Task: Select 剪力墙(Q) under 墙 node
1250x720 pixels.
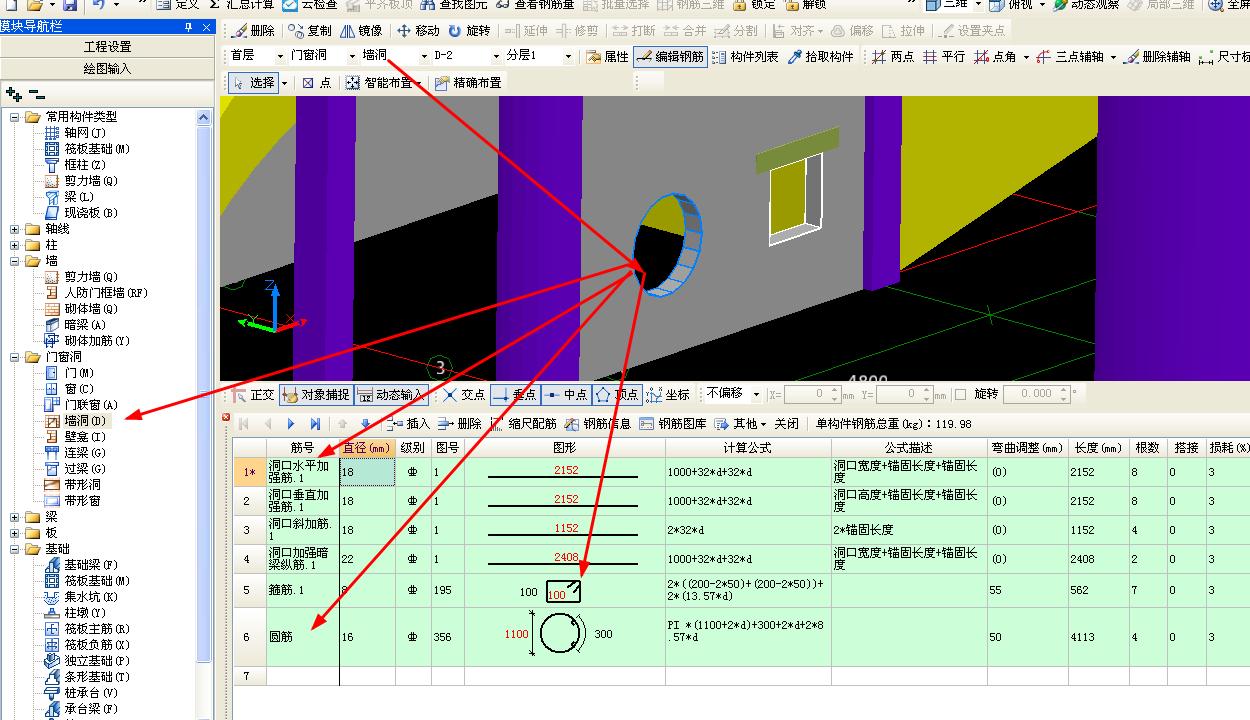Action: click(91, 277)
